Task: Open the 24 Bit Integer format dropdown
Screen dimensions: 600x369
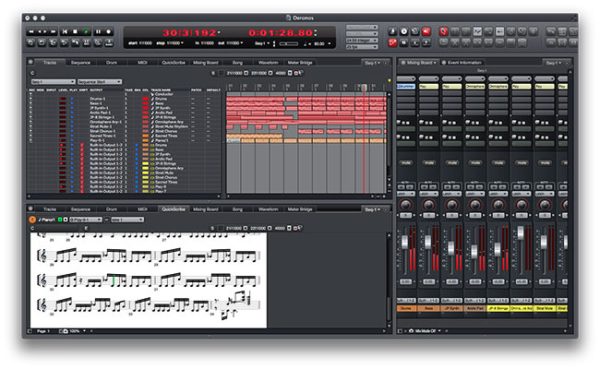Action: [362, 40]
